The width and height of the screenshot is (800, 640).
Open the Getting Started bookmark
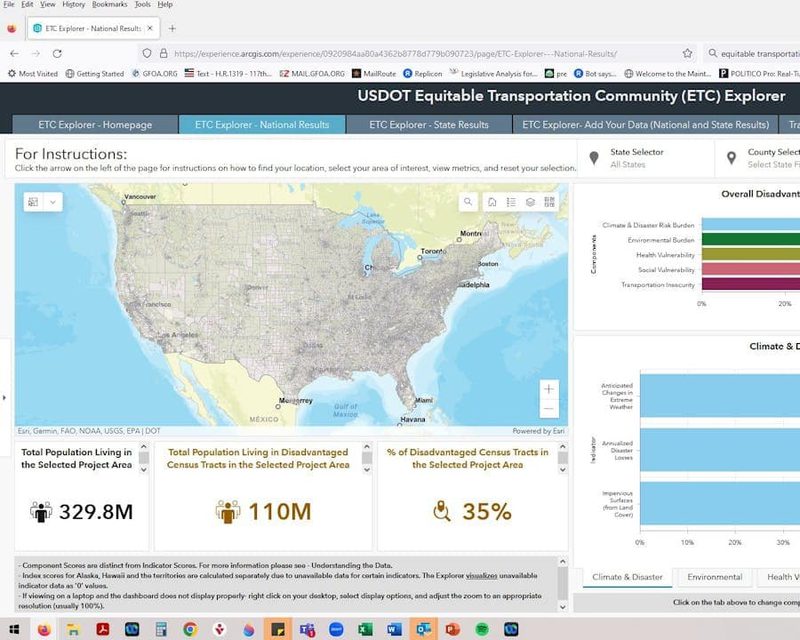click(x=94, y=73)
